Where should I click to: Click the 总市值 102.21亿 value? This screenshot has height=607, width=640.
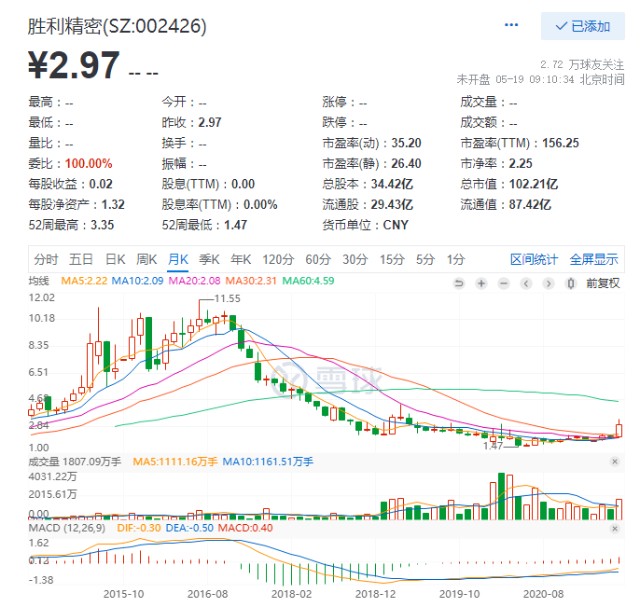pos(533,184)
